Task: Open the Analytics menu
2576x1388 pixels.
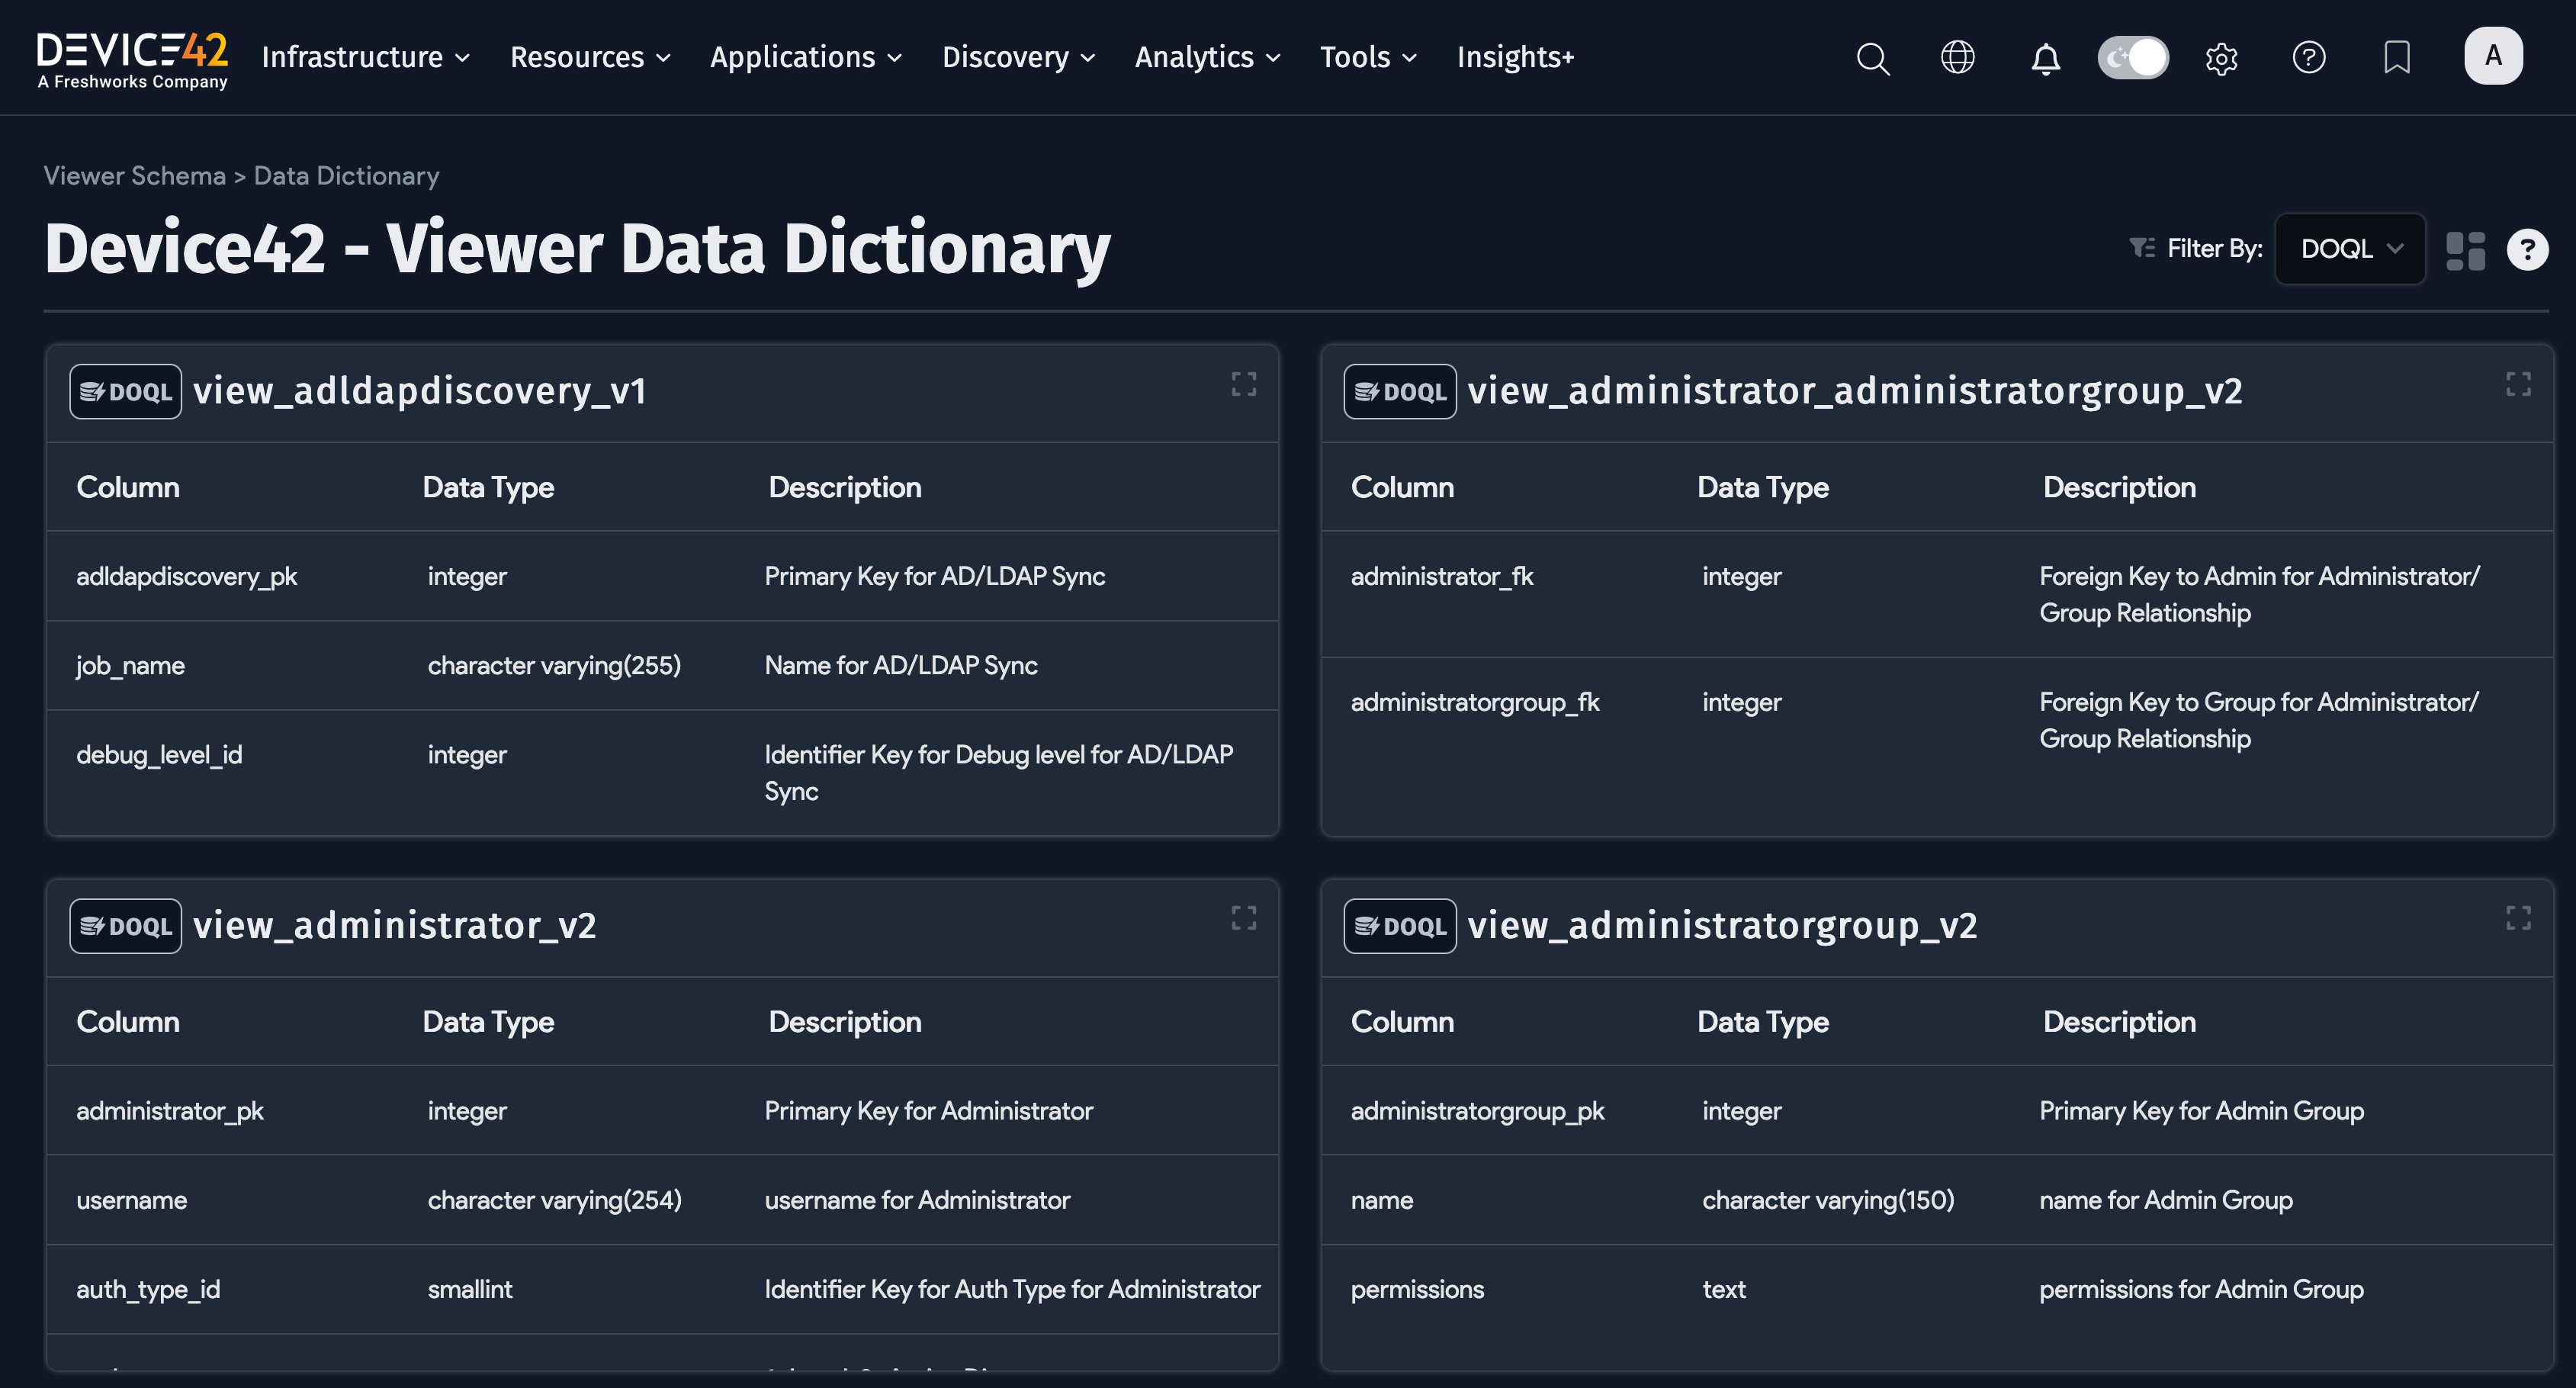Action: [x=1207, y=58]
